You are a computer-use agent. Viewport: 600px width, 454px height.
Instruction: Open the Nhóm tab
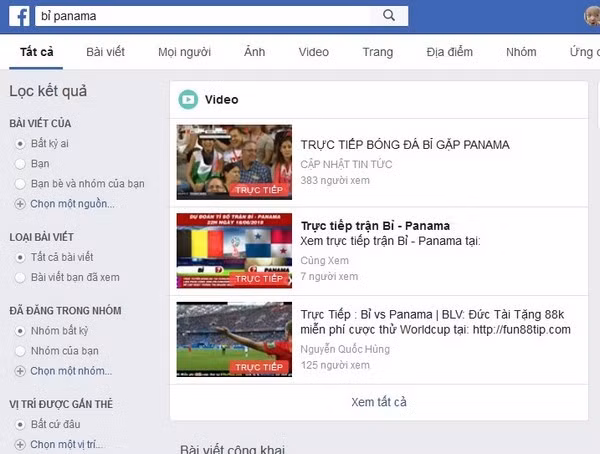(x=521, y=52)
